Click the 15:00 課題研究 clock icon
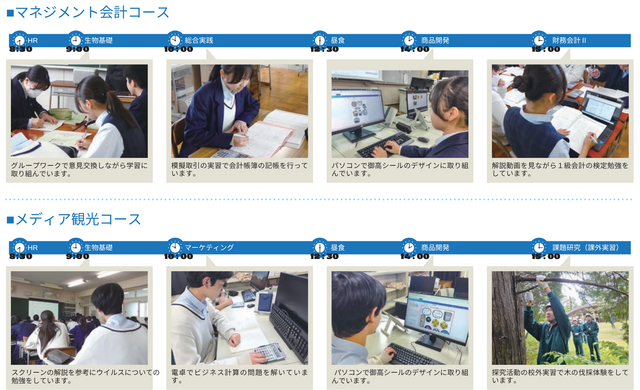Image resolution: width=640 pixels, height=390 pixels. pos(539,247)
